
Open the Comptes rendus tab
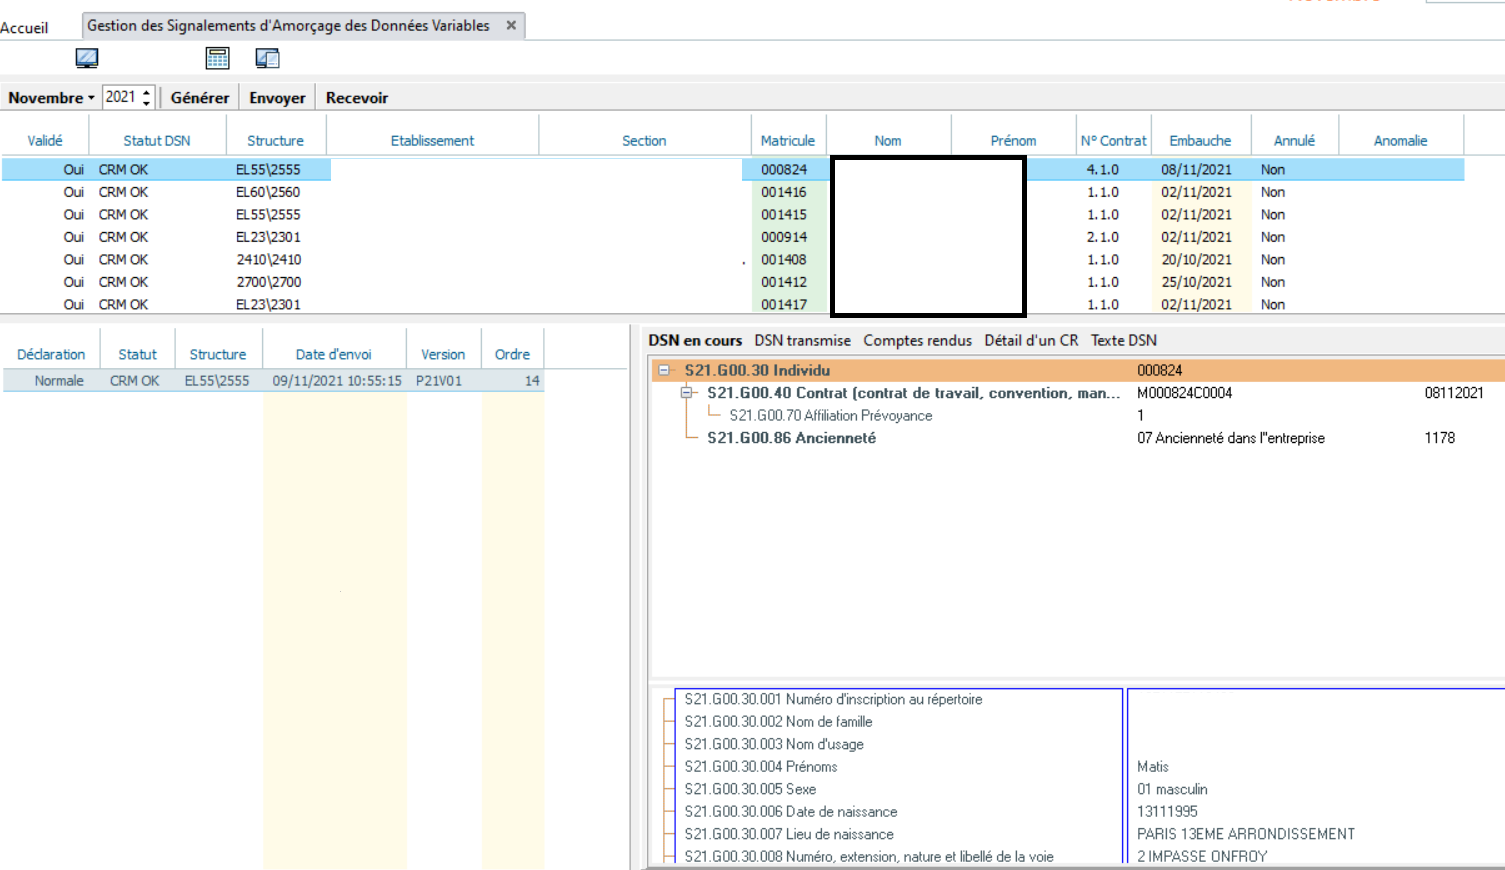(918, 340)
